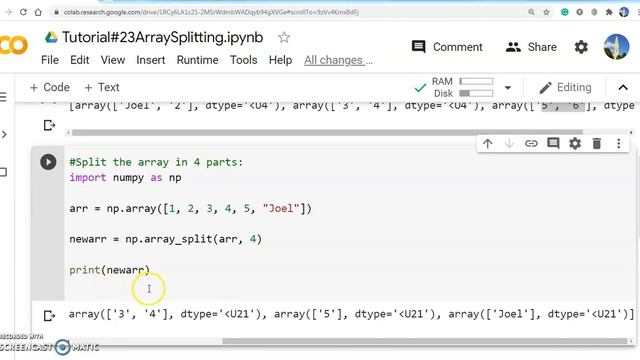Expand the RAM Disk connection dropdown arrow
640x360 pixels.
[x=508, y=87]
